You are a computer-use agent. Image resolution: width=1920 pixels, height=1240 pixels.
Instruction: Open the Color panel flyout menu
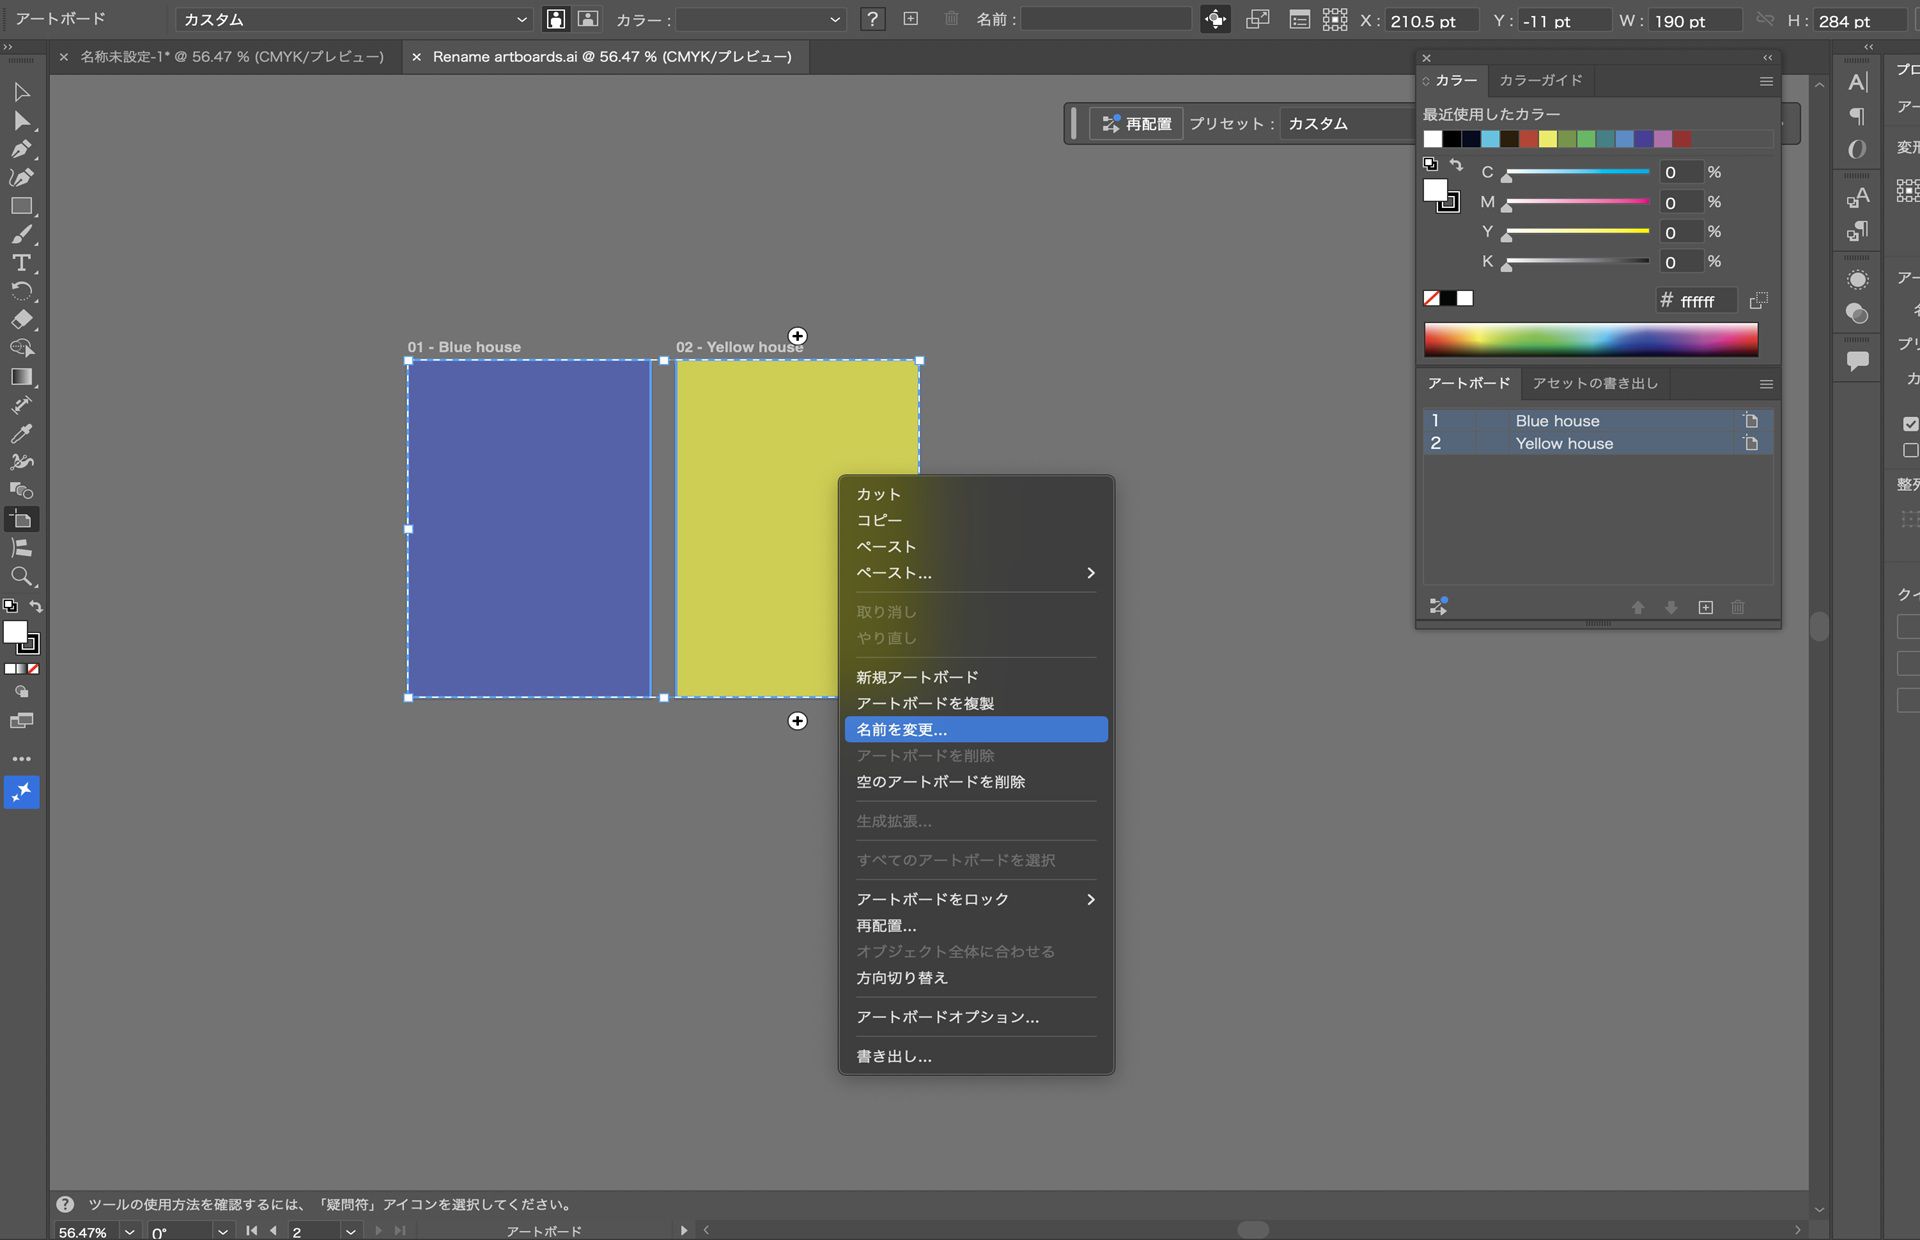pyautogui.click(x=1766, y=81)
